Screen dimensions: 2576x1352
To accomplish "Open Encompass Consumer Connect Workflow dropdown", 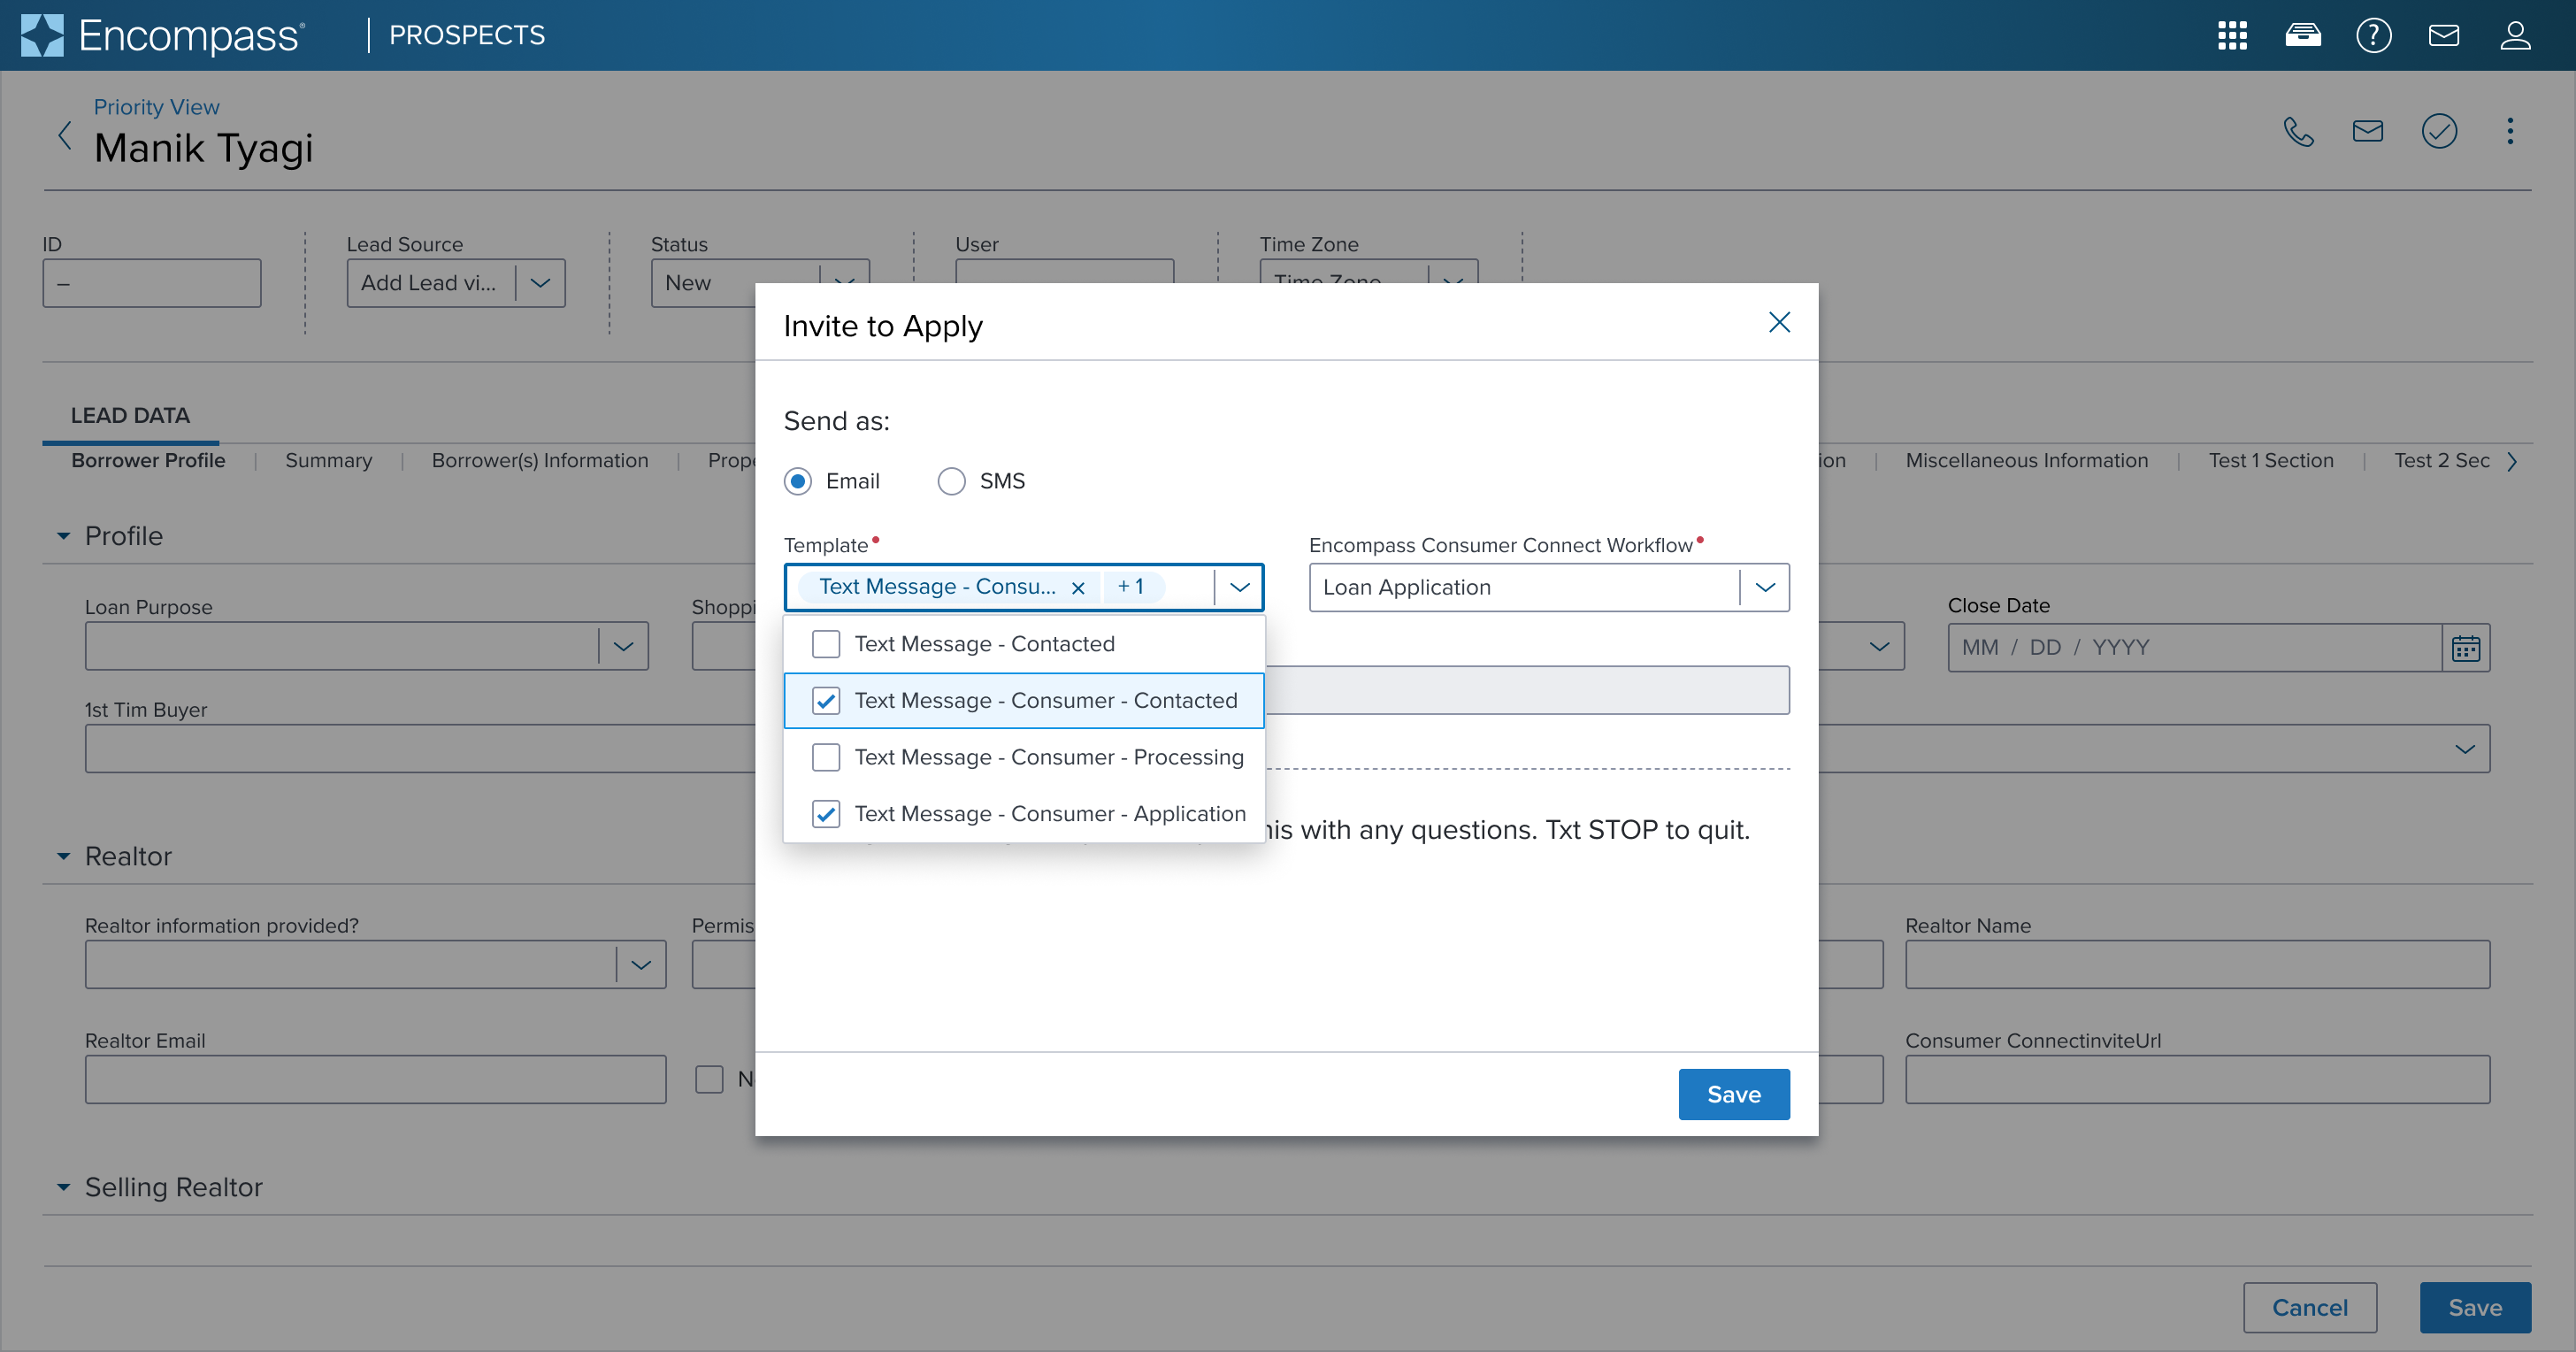I will [1764, 587].
